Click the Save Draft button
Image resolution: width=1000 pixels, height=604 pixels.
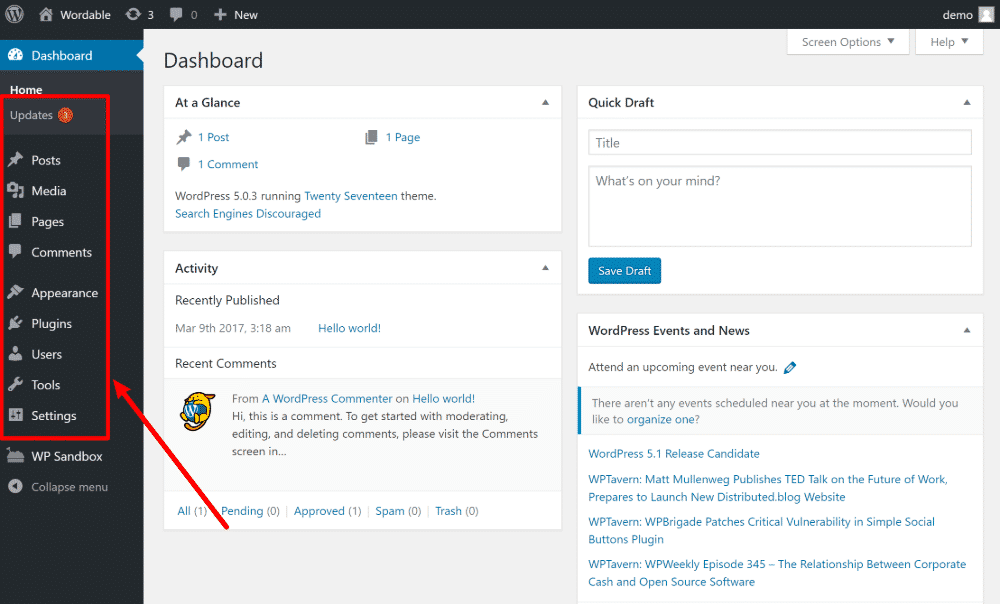624,270
